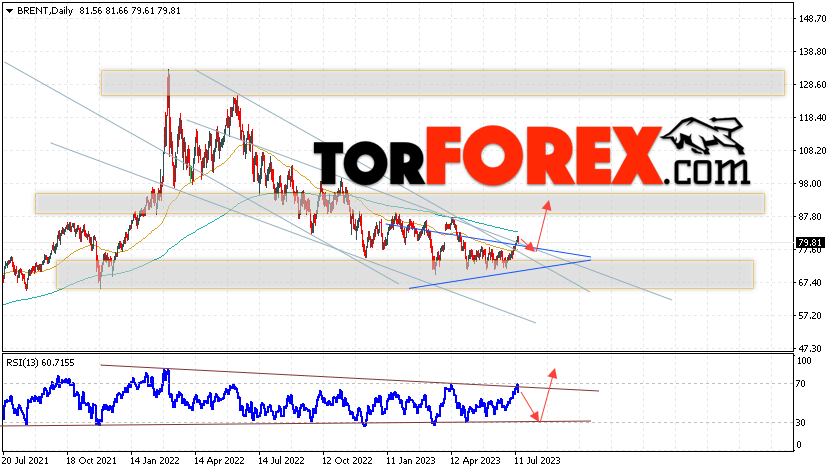Click the RSI scale label 70

point(803,384)
